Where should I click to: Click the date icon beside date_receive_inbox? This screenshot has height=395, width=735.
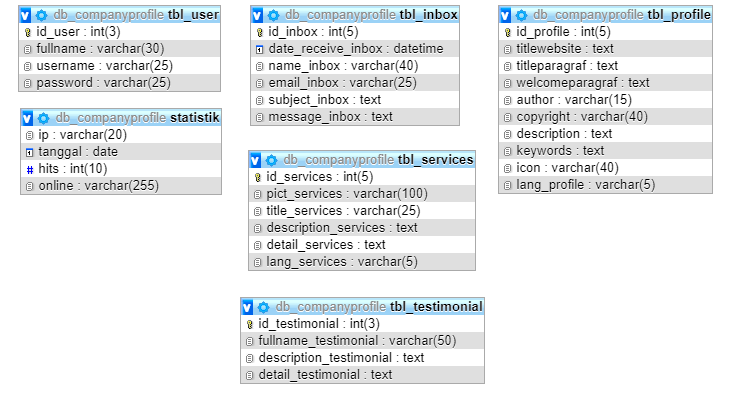coord(260,49)
